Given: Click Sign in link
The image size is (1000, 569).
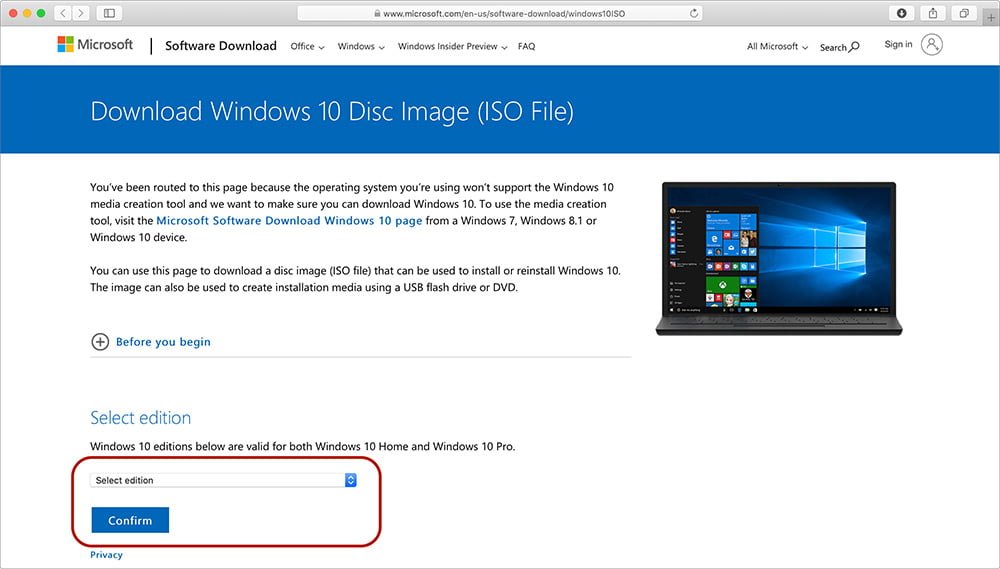Looking at the screenshot, I should click(898, 44).
